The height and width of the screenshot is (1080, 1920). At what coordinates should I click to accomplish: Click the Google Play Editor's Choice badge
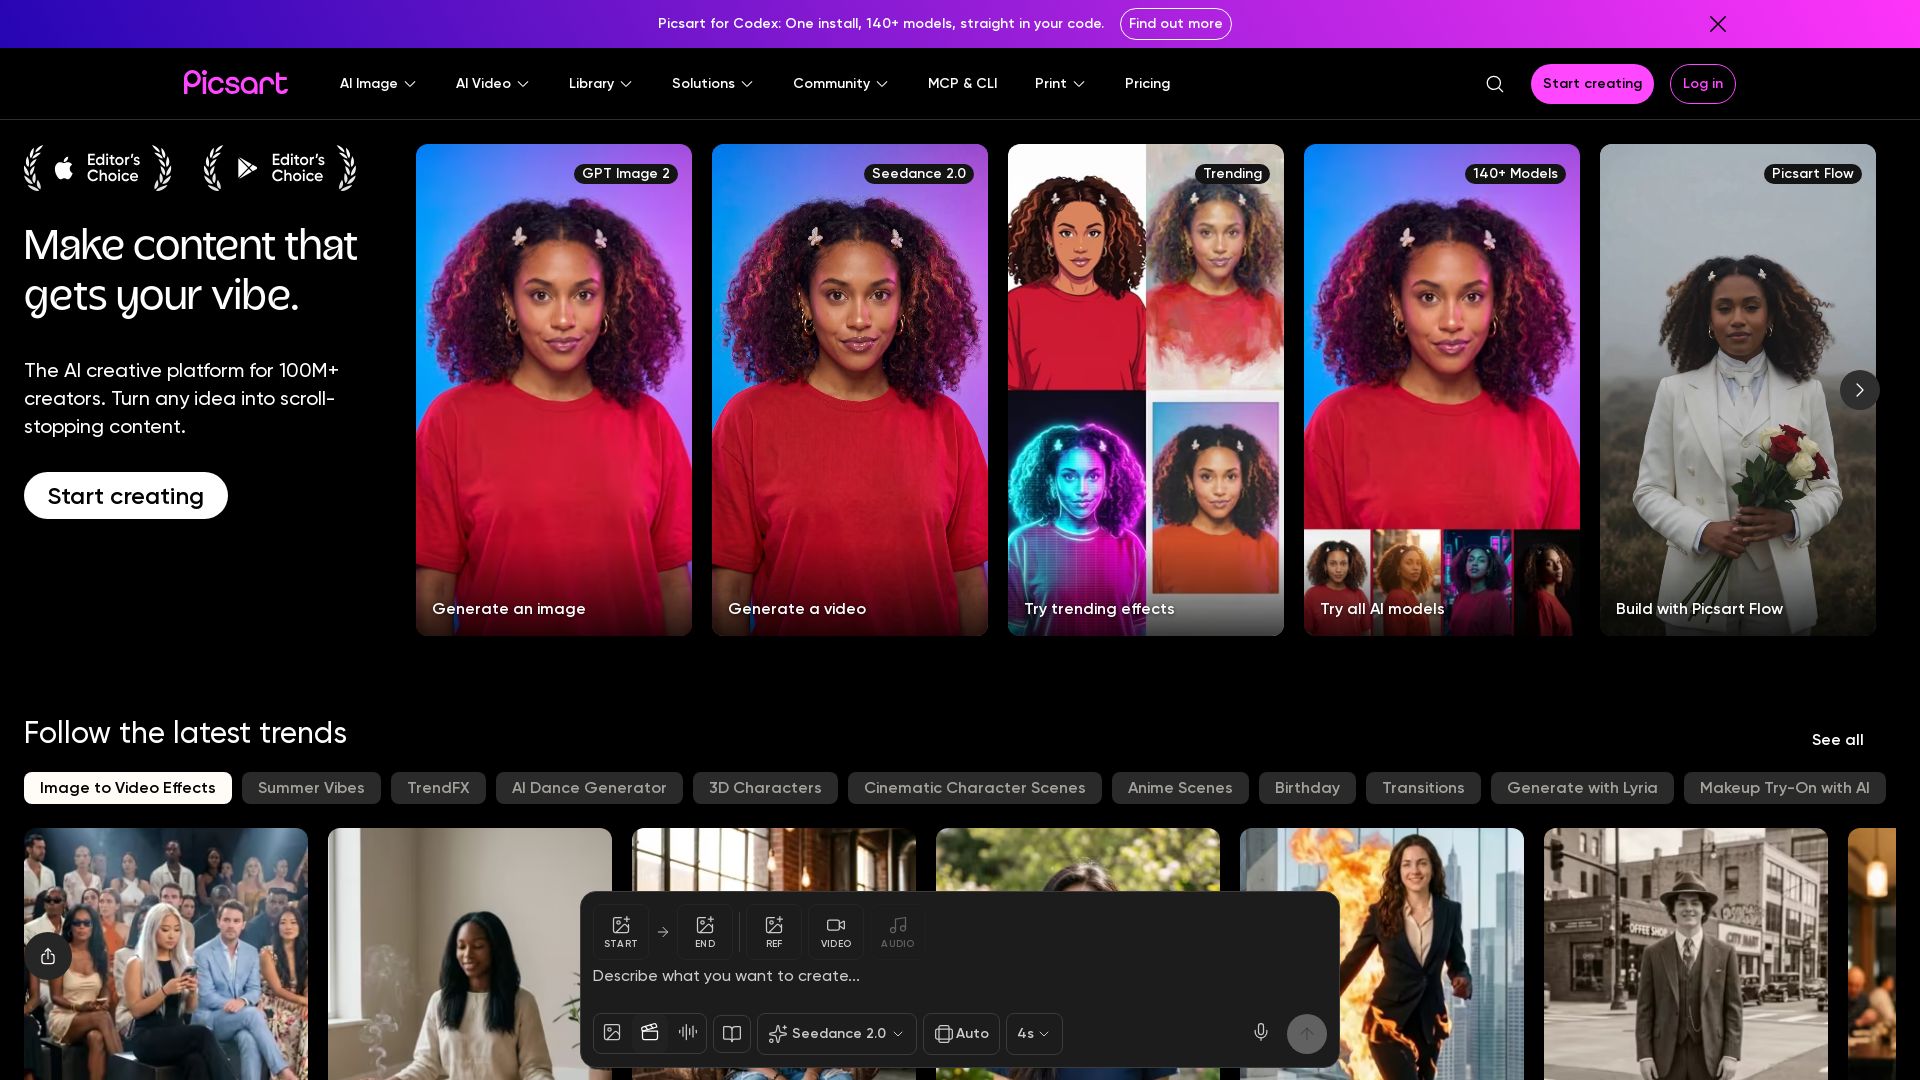pos(280,168)
